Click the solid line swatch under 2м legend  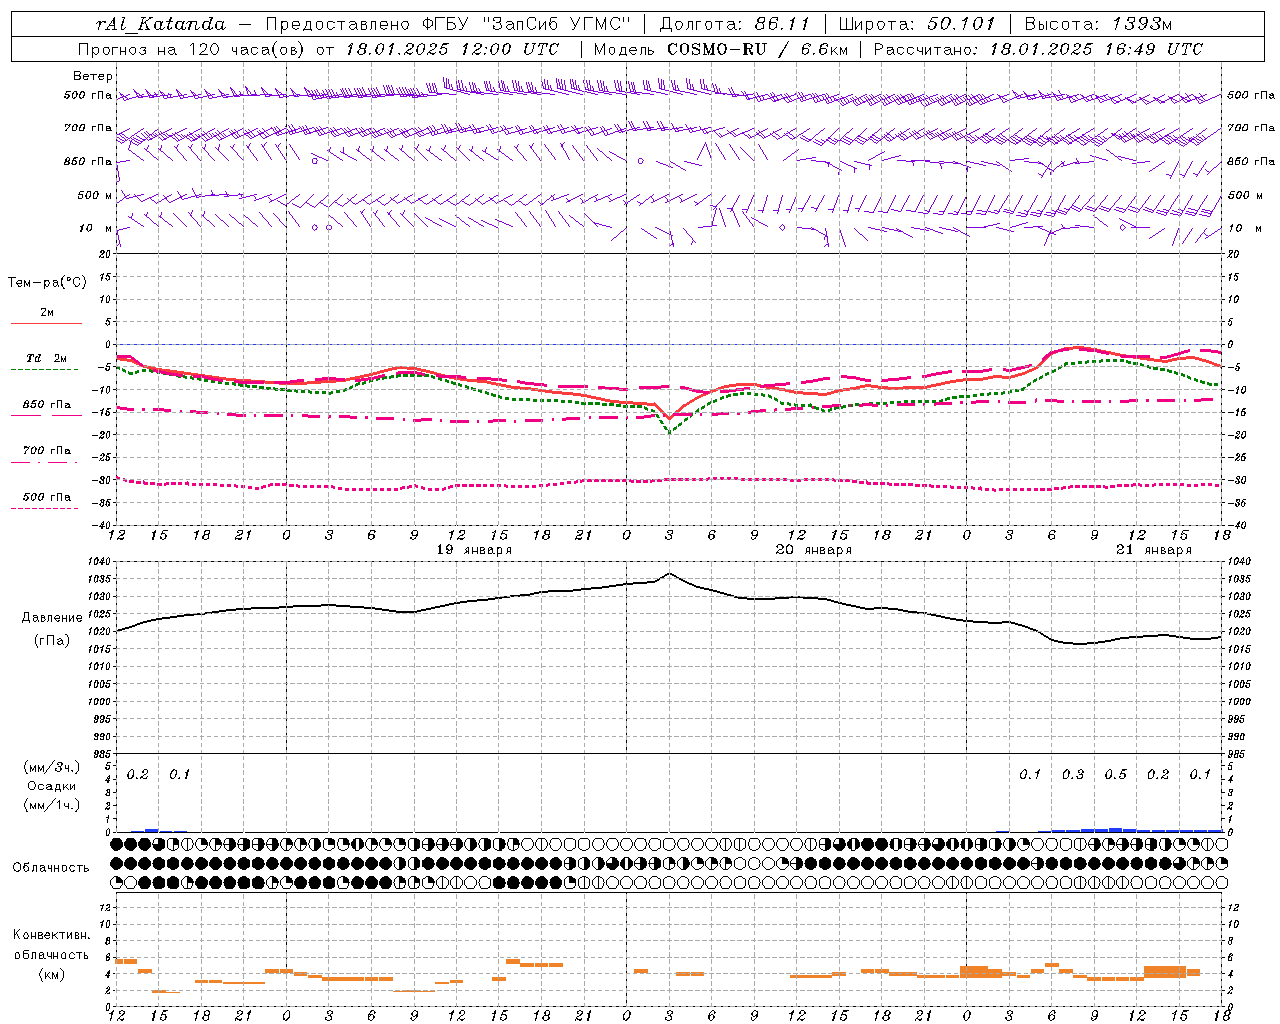click(46, 324)
